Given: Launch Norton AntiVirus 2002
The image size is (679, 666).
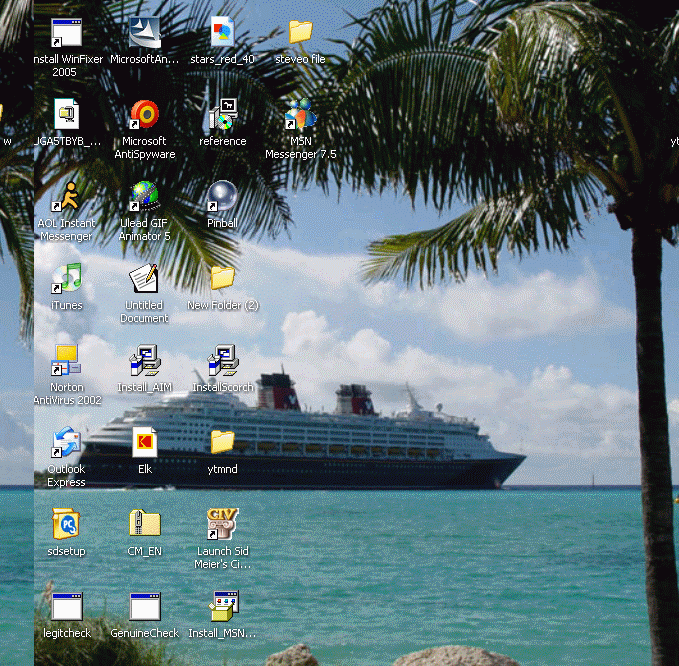Looking at the screenshot, I should (66, 360).
